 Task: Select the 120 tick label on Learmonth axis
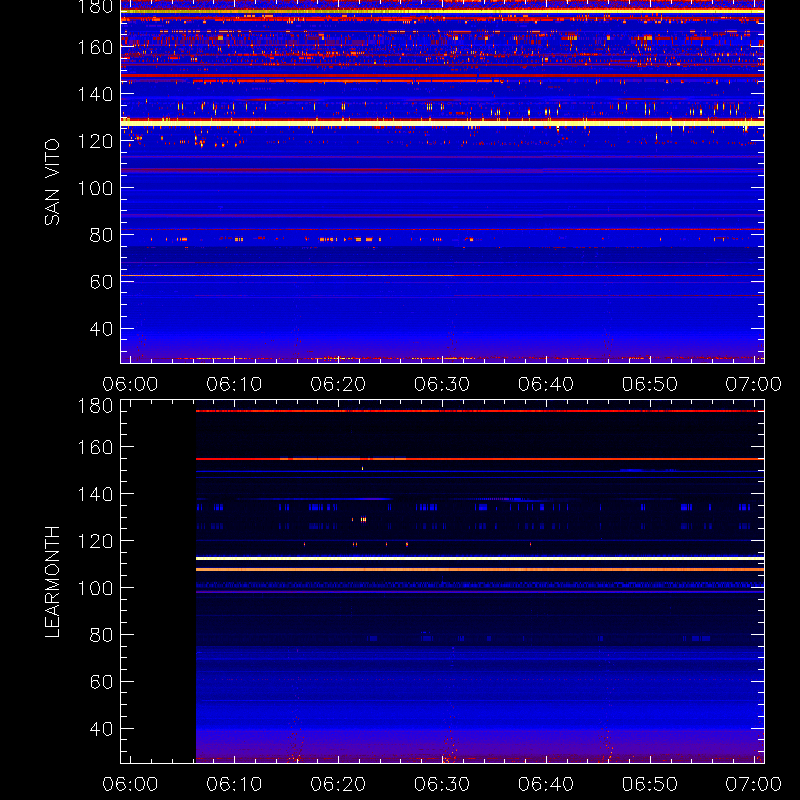[95, 541]
